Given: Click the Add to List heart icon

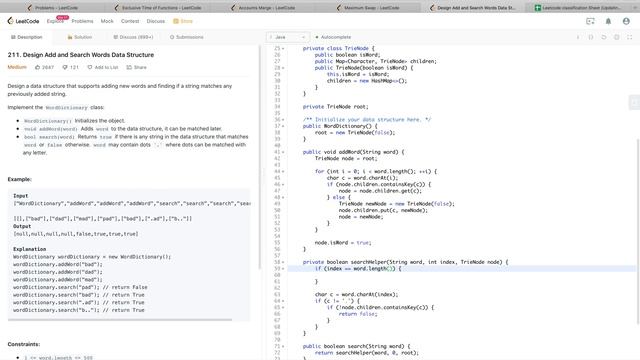Looking at the screenshot, I should point(90,67).
